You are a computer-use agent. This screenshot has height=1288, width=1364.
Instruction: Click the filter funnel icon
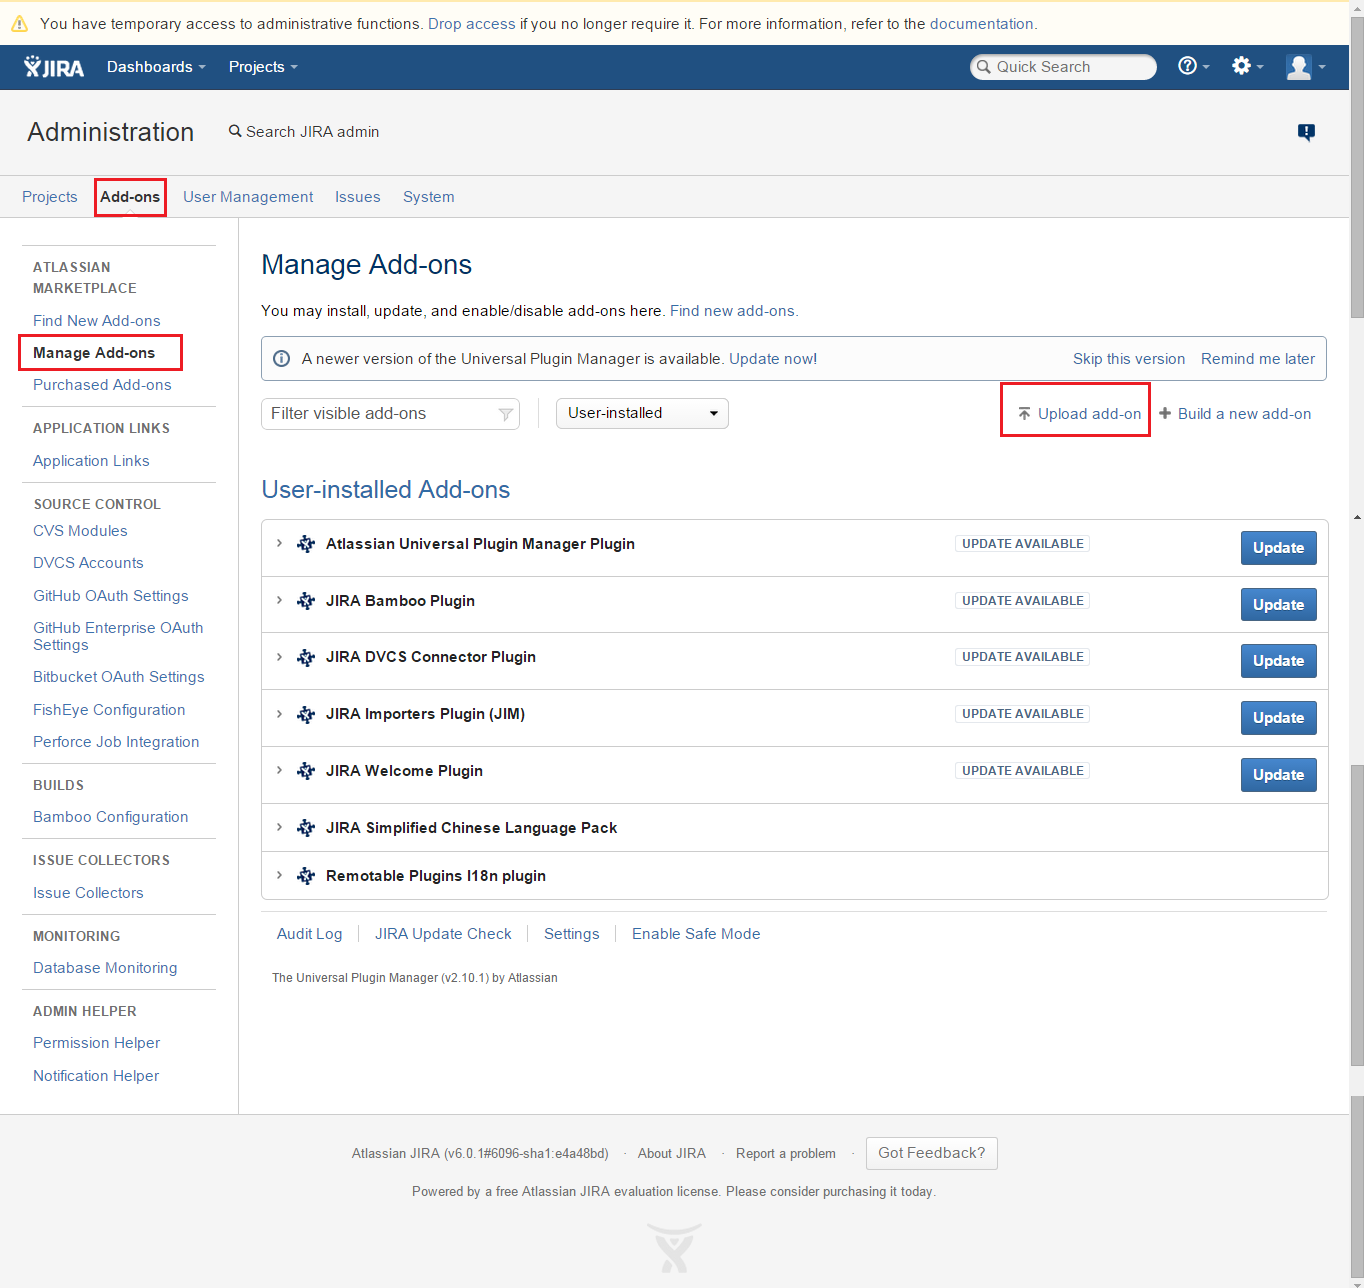506,414
